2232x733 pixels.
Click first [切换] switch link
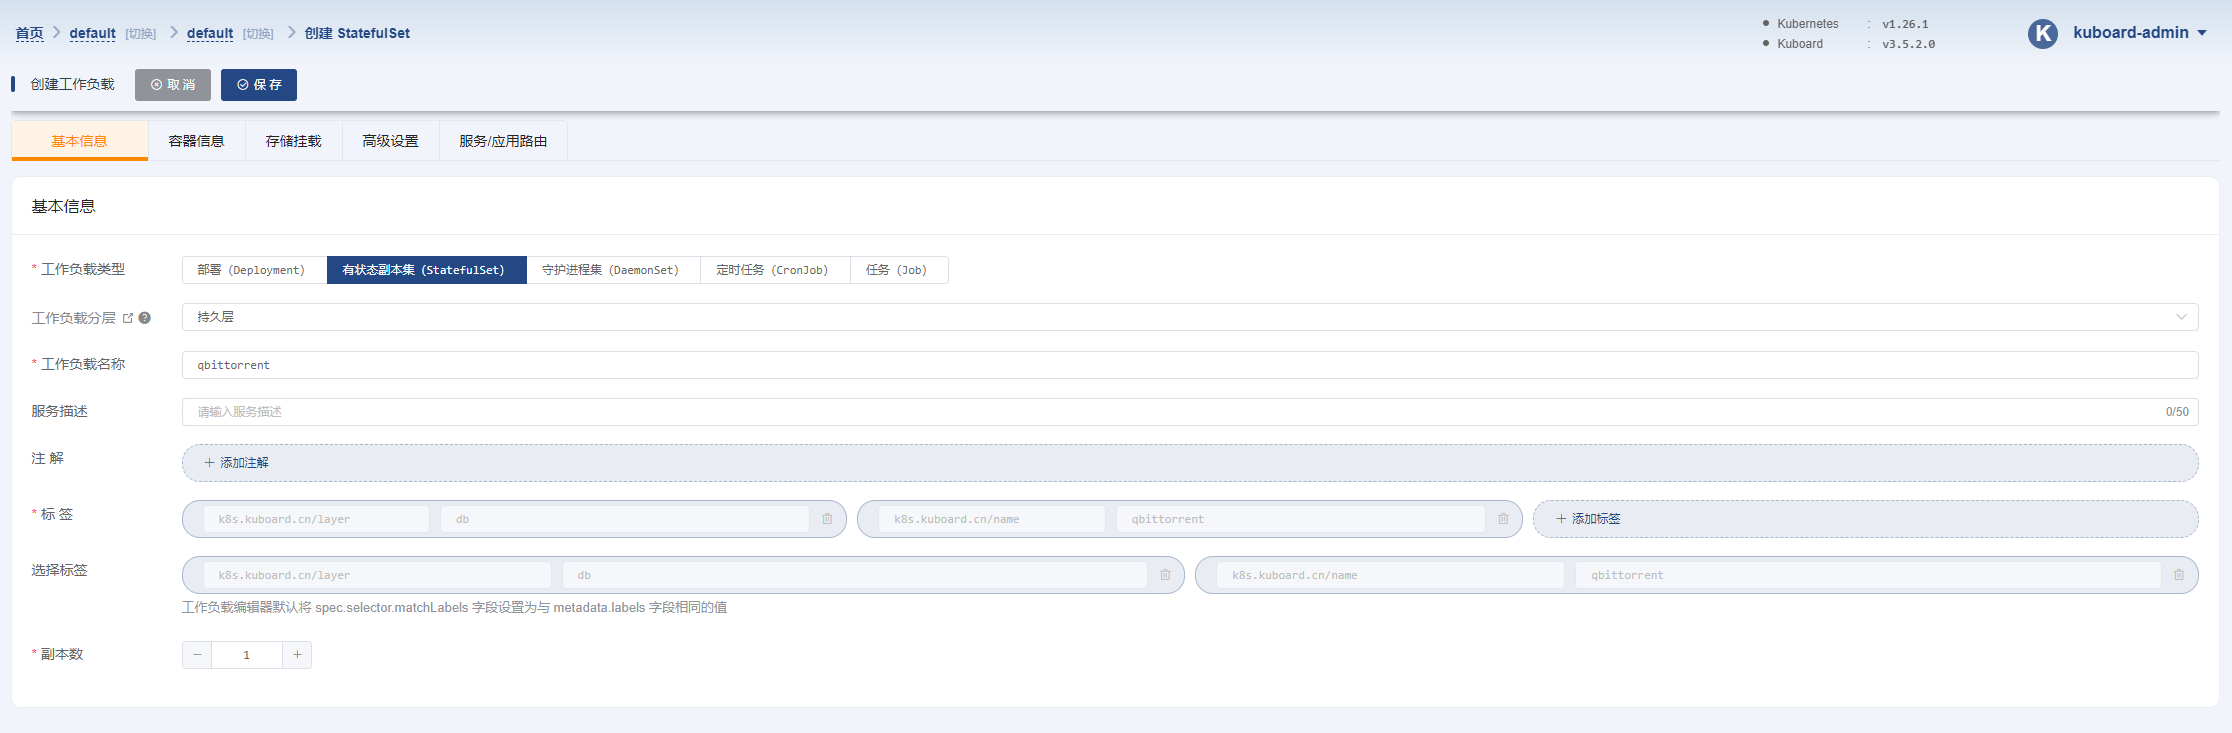141,34
